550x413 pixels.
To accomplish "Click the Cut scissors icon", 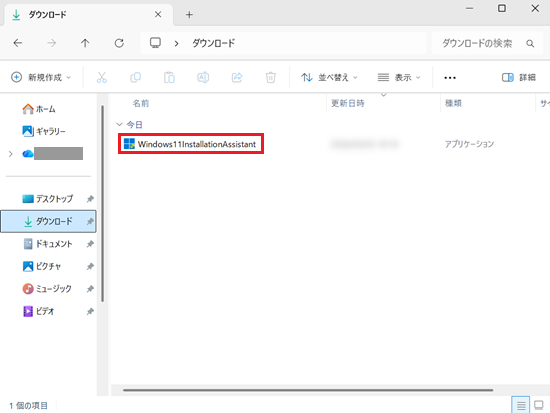I will 102,77.
